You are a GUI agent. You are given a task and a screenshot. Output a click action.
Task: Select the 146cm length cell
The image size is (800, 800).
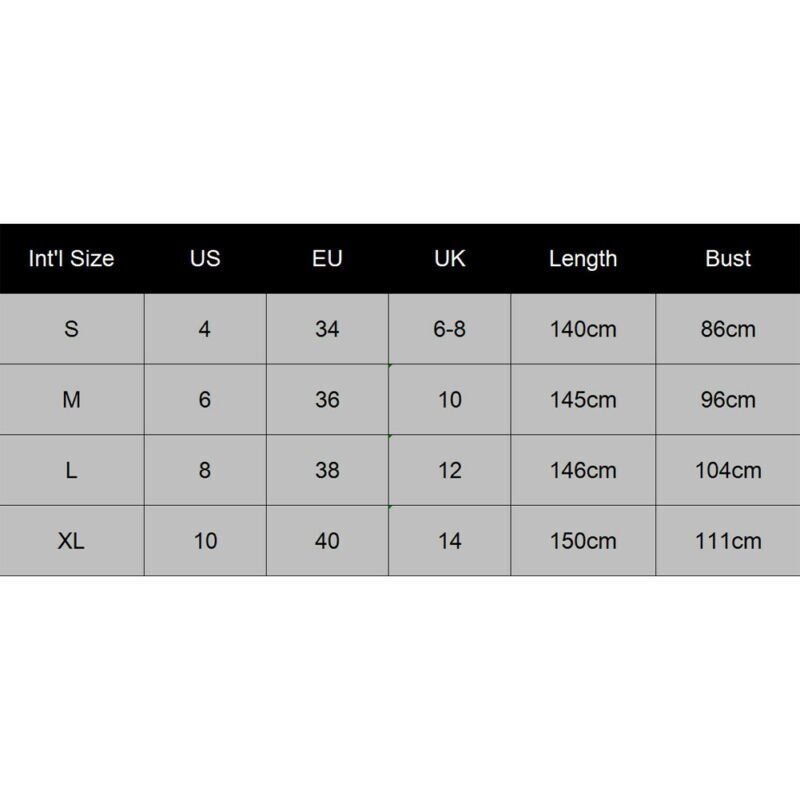point(583,470)
